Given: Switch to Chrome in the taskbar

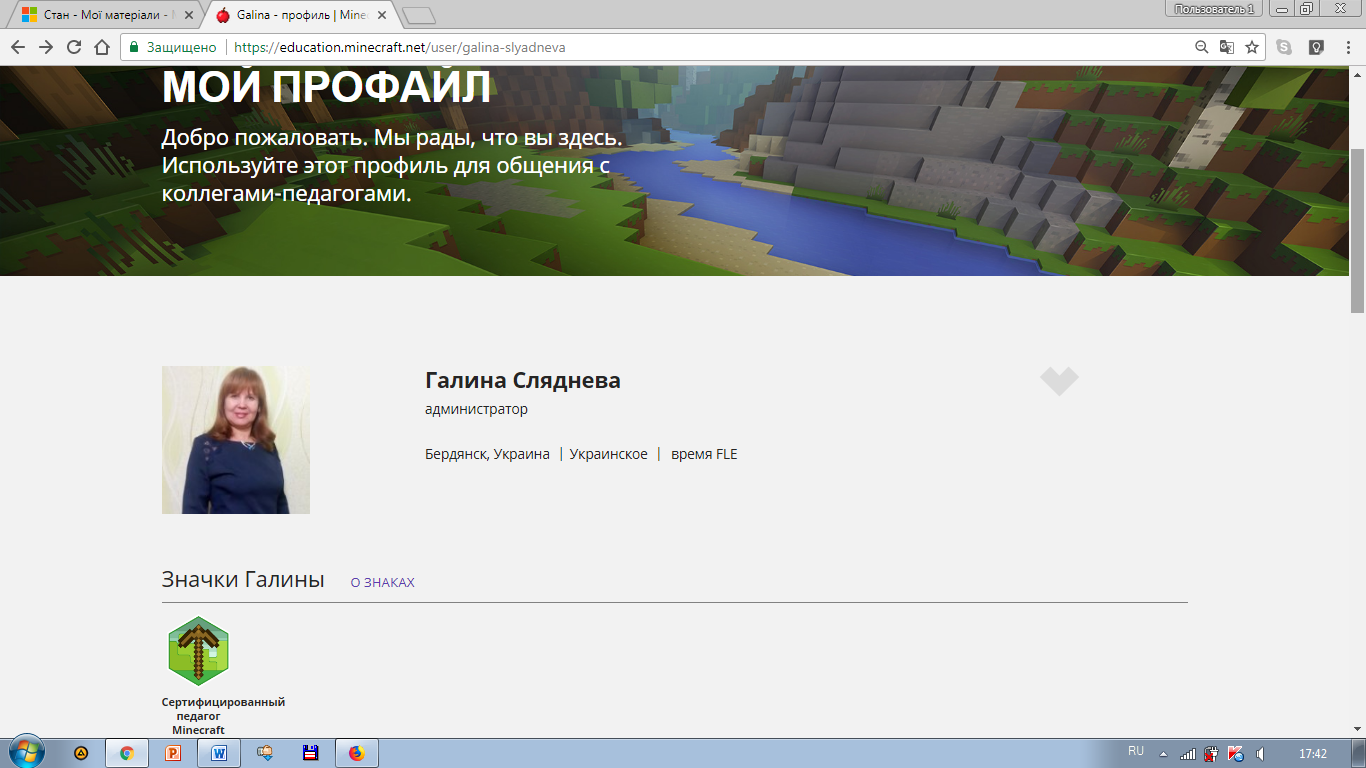Looking at the screenshot, I should pyautogui.click(x=127, y=753).
